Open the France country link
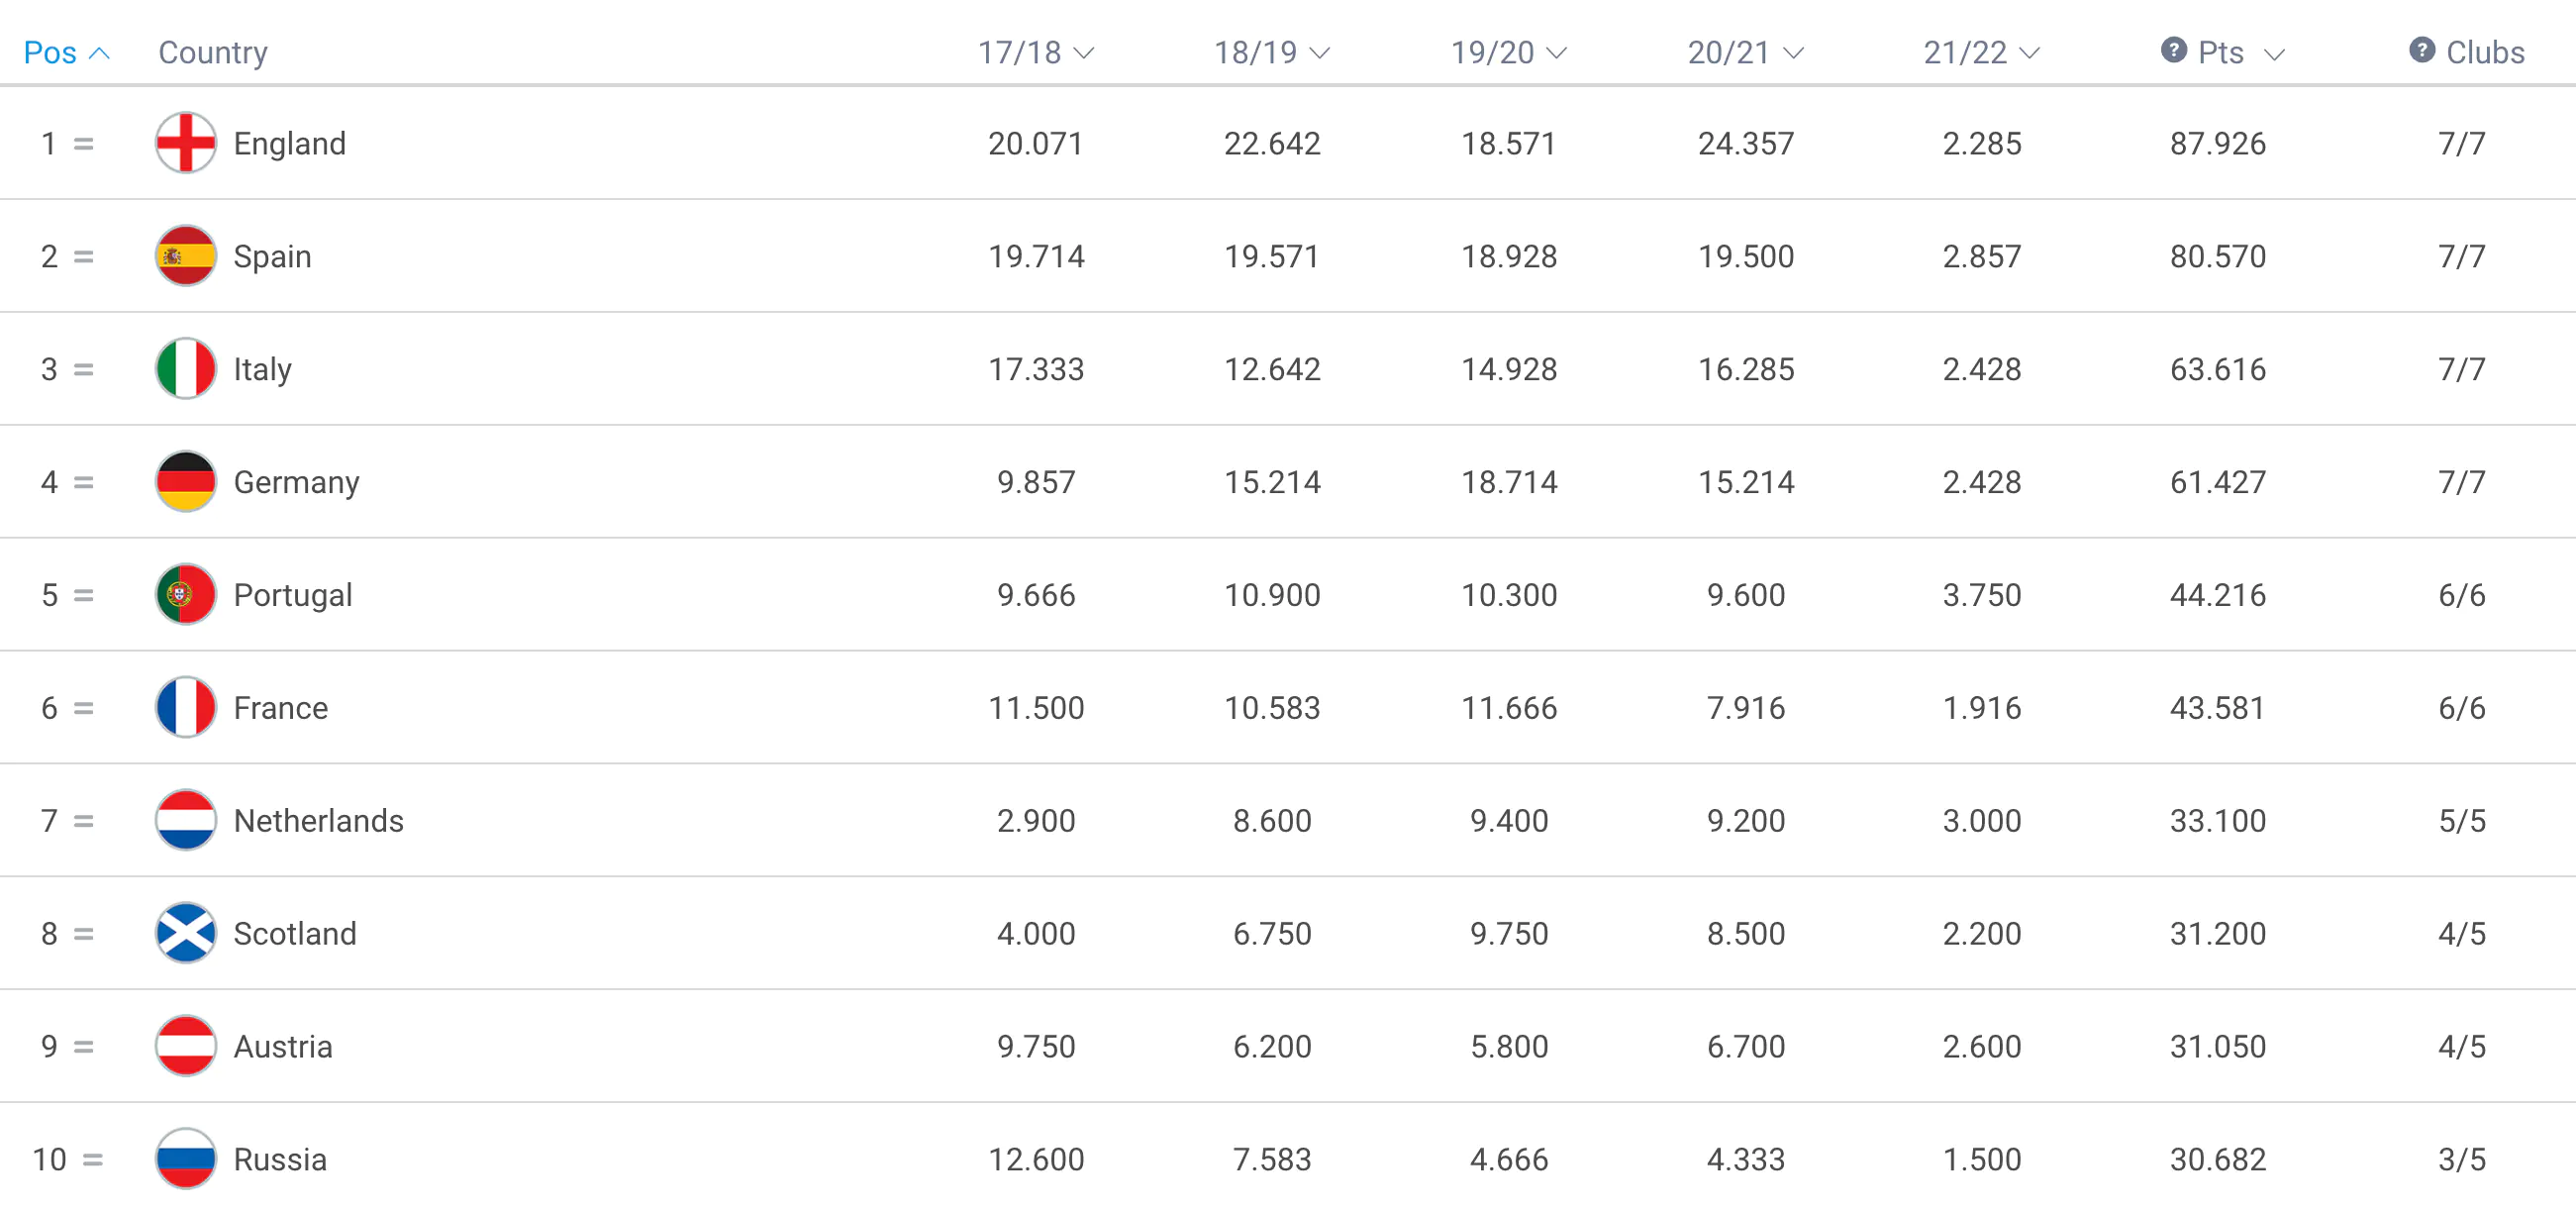Image resolution: width=2576 pixels, height=1210 pixels. [280, 708]
